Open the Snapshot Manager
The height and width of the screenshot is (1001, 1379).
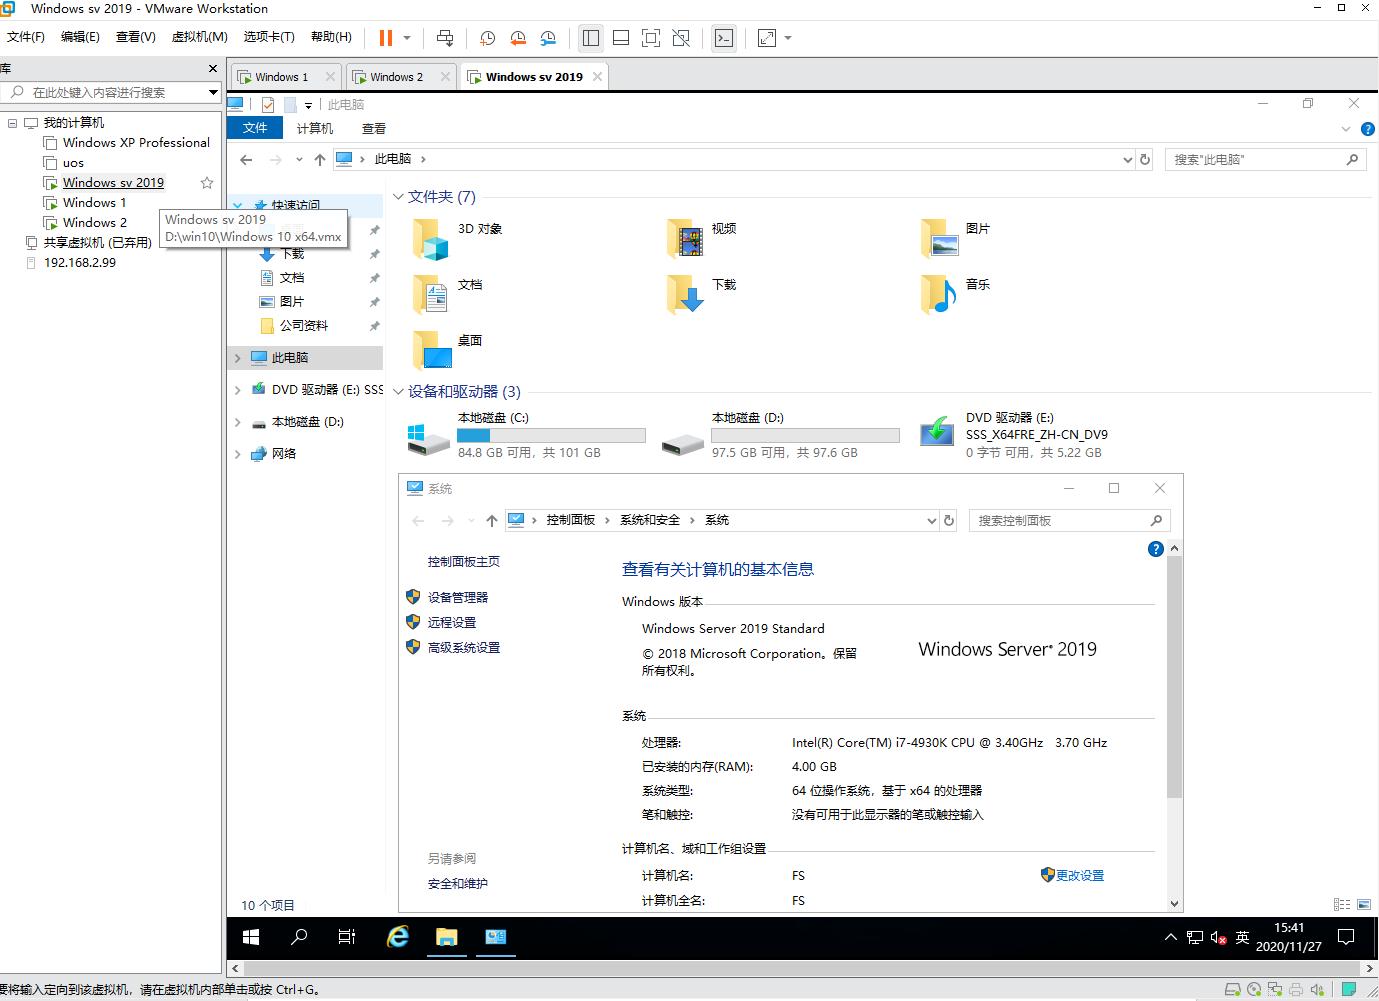[548, 38]
